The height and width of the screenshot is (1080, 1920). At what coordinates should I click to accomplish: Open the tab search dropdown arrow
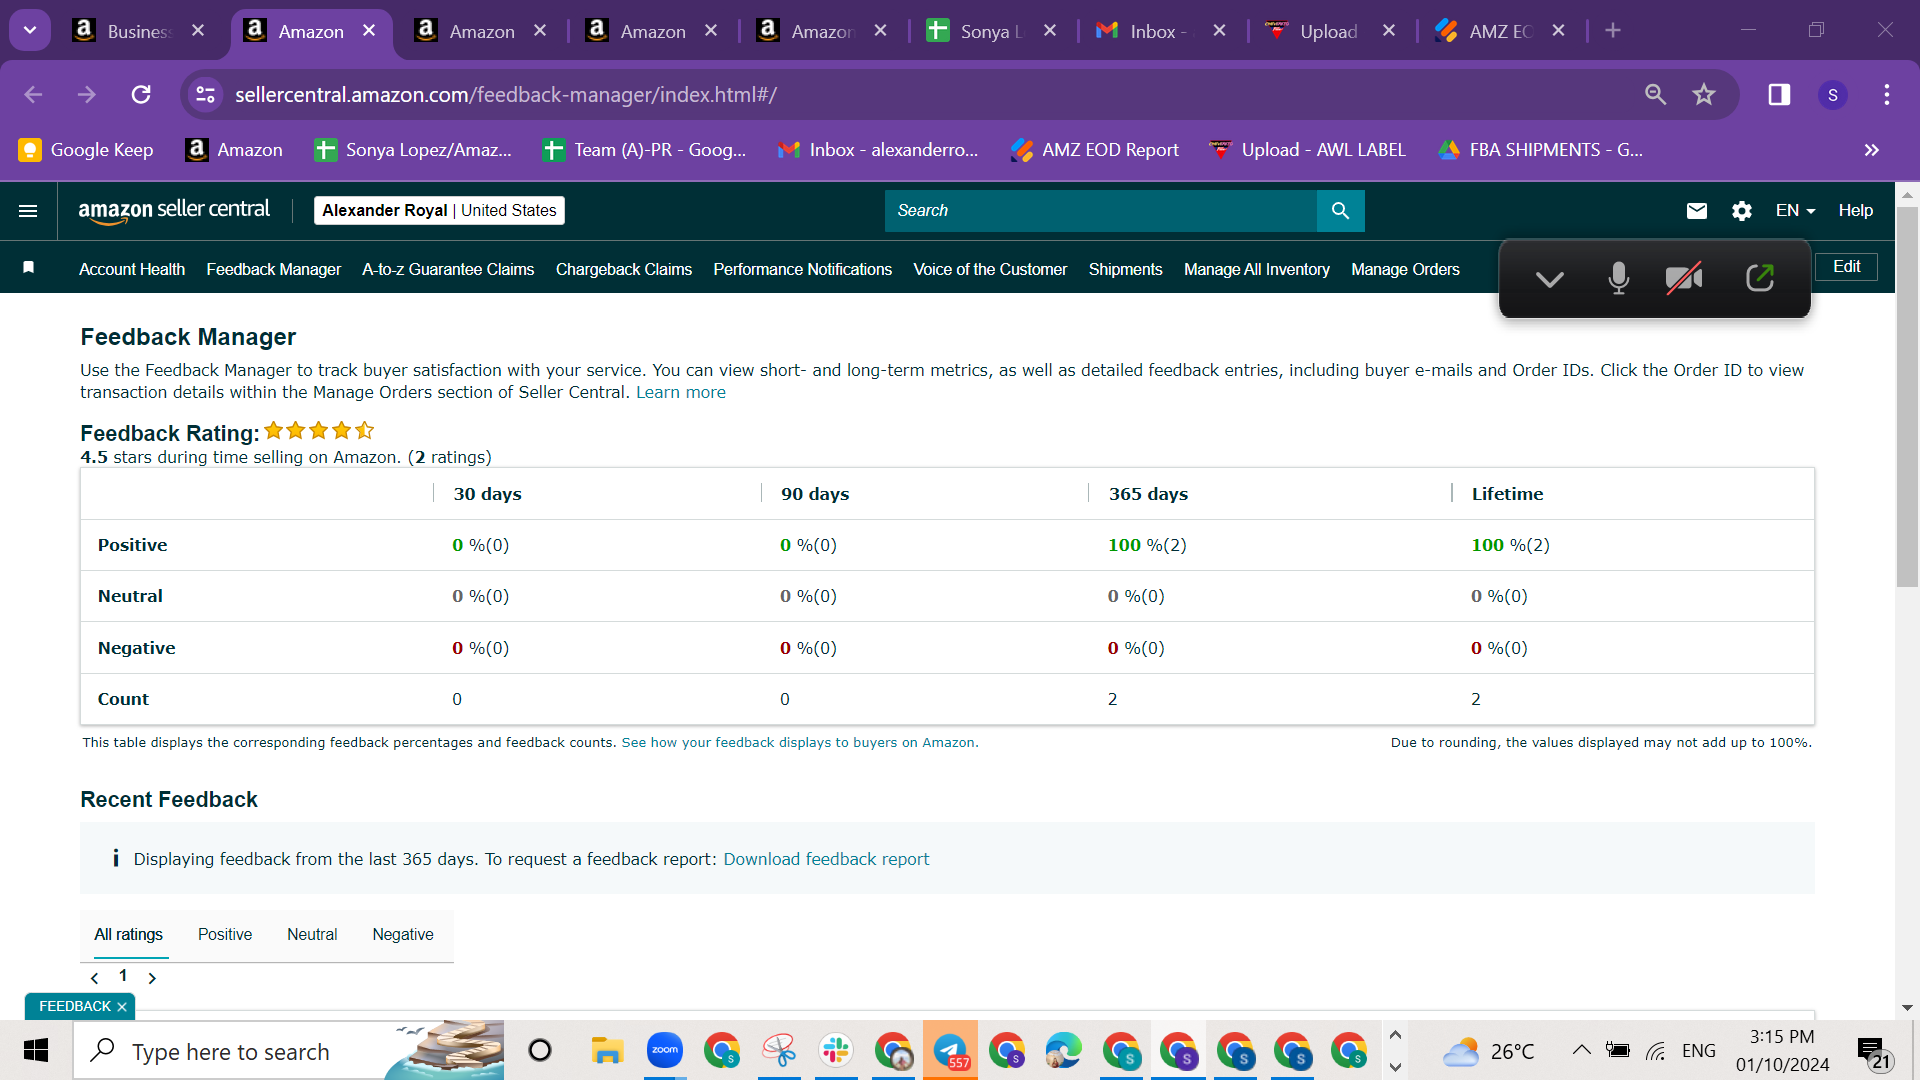[30, 30]
